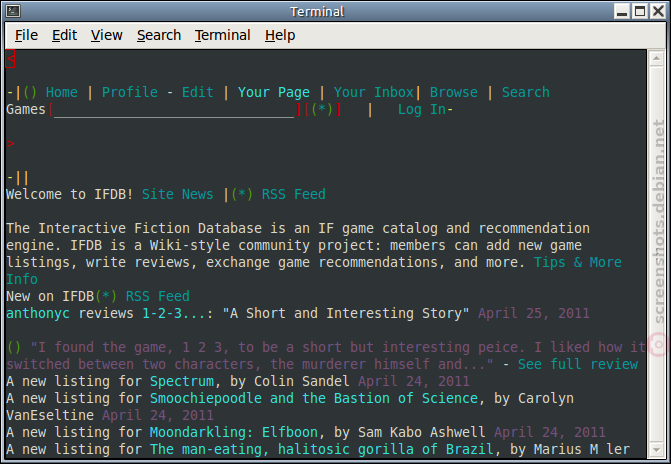Open the 1-2-3... game link
Viewport: 671px width, 464px height.
[173, 313]
